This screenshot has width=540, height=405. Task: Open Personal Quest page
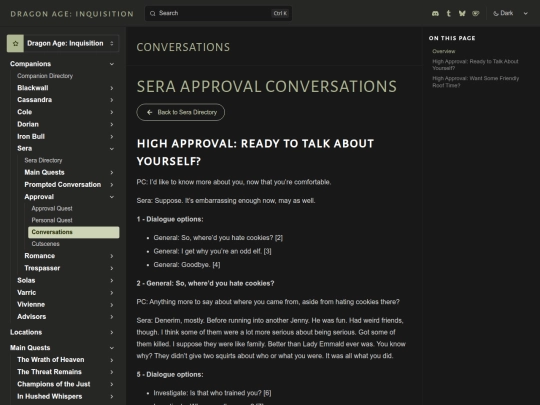coord(52,220)
